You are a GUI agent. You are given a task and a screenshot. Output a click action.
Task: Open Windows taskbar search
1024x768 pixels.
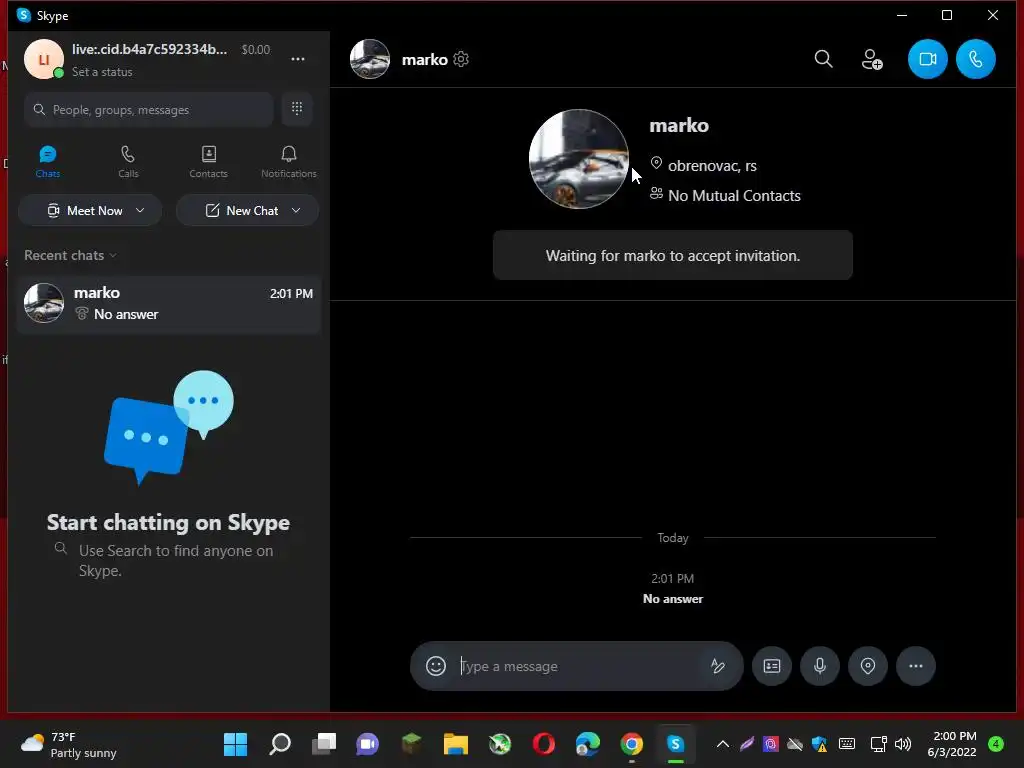point(280,744)
